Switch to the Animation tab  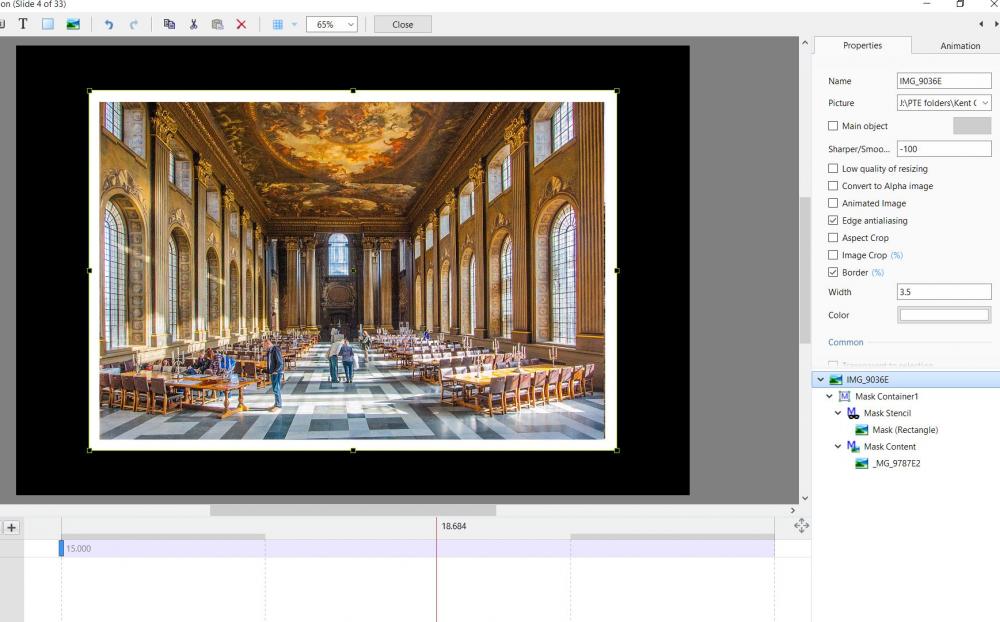pos(959,46)
